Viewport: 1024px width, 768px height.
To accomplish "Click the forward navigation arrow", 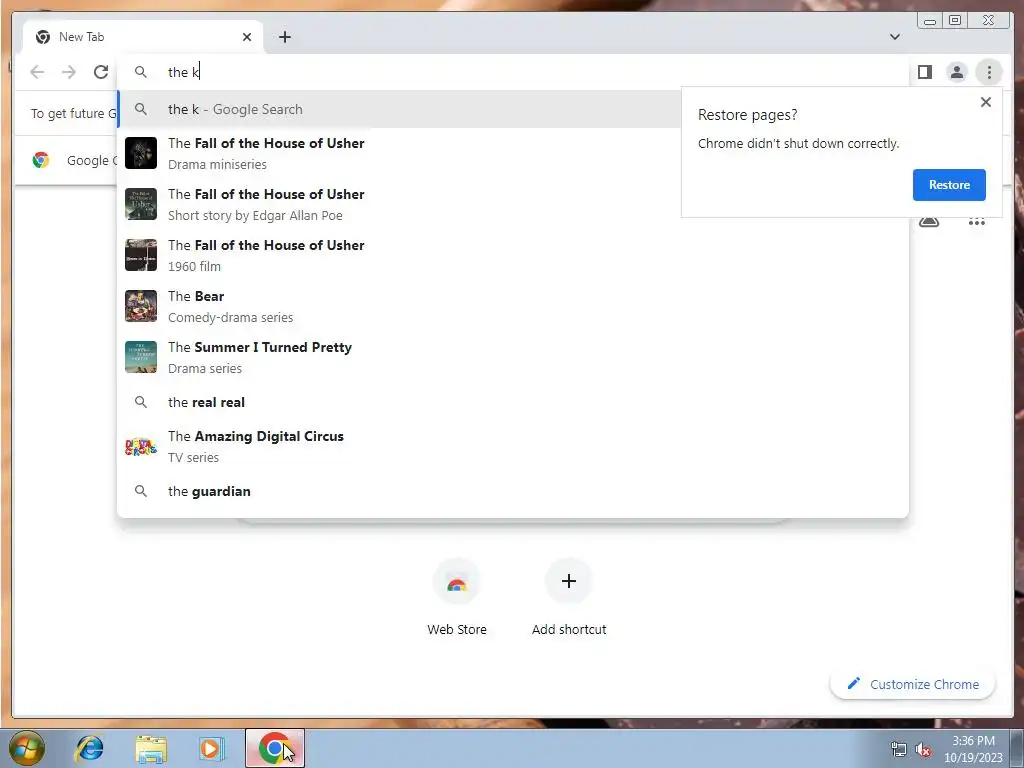I will pos(69,72).
